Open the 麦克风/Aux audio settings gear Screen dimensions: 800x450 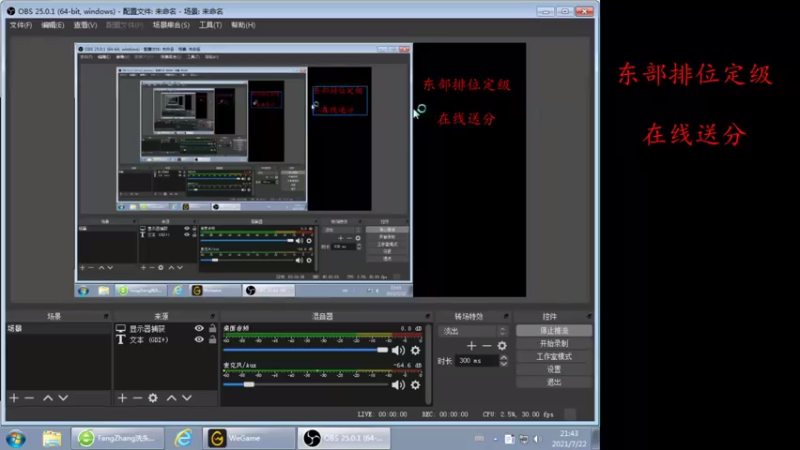point(415,385)
